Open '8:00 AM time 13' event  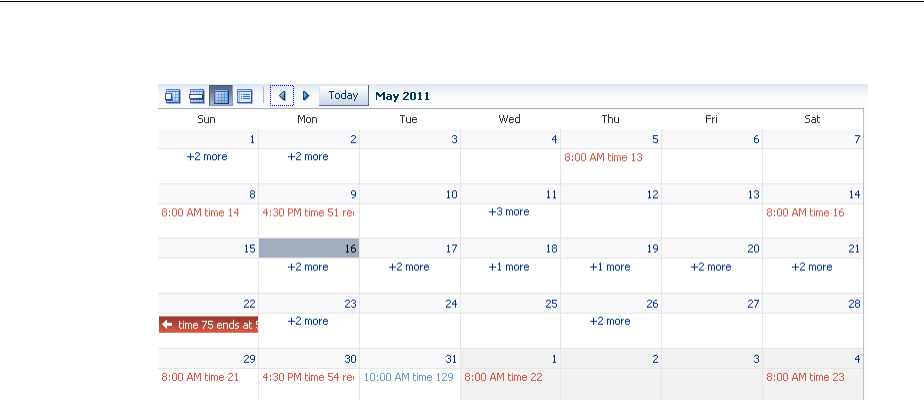[x=604, y=157]
